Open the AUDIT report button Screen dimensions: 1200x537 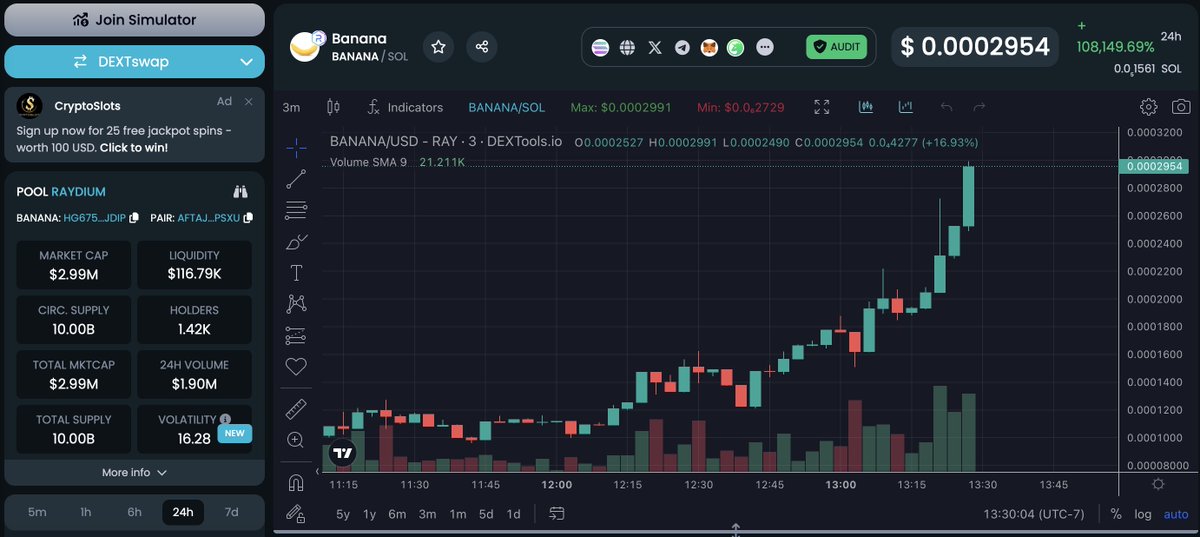click(x=836, y=47)
